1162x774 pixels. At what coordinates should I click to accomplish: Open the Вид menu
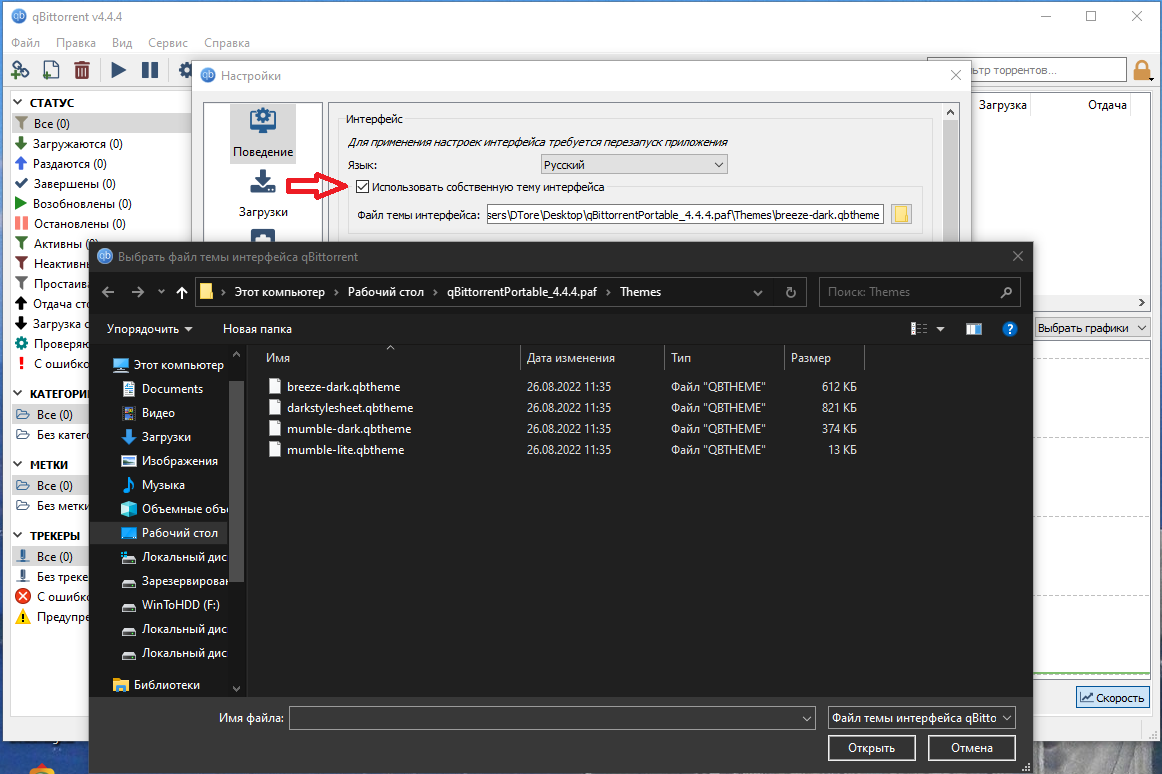click(x=121, y=42)
